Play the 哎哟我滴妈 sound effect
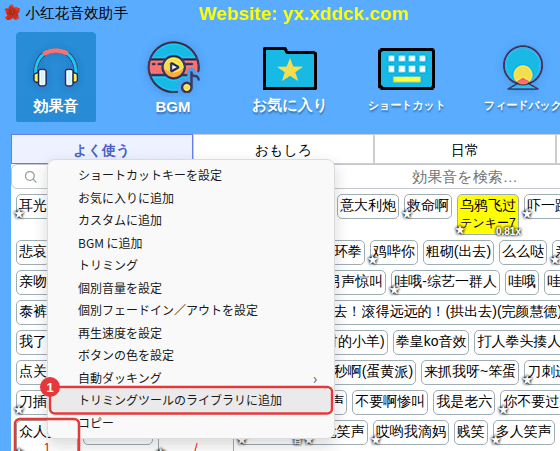The width and height of the screenshot is (560, 451). click(411, 432)
